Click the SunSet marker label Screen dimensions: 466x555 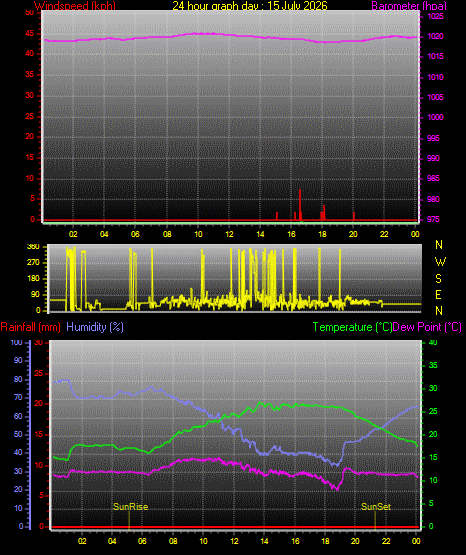coord(376,507)
